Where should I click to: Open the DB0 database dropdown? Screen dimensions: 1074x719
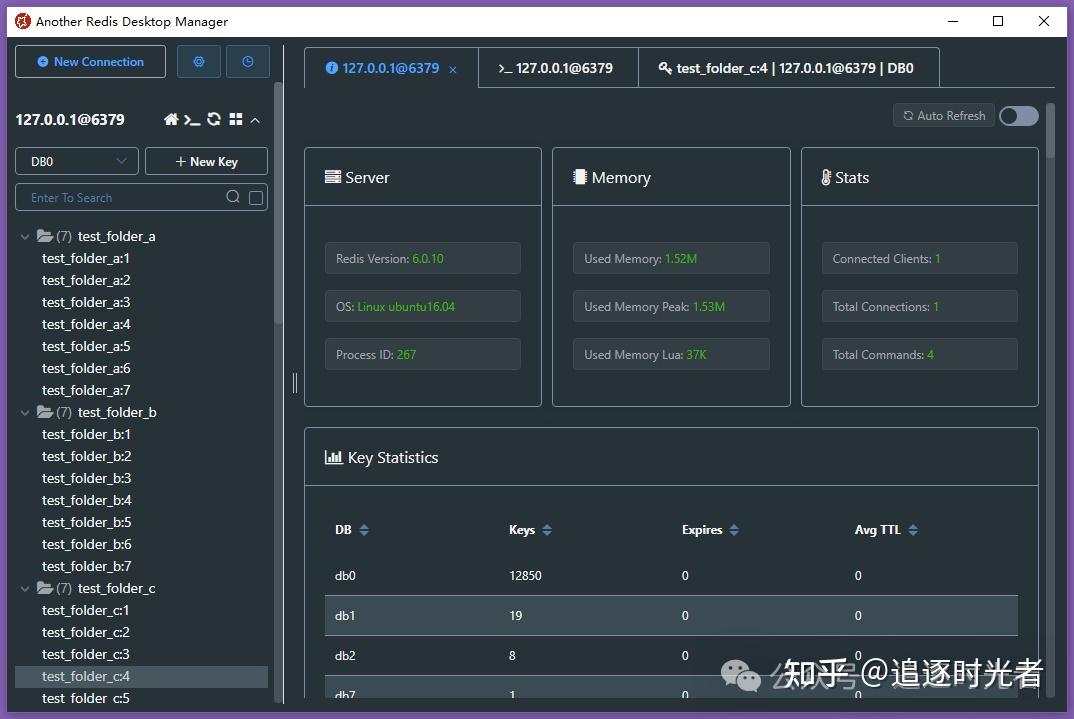[77, 162]
